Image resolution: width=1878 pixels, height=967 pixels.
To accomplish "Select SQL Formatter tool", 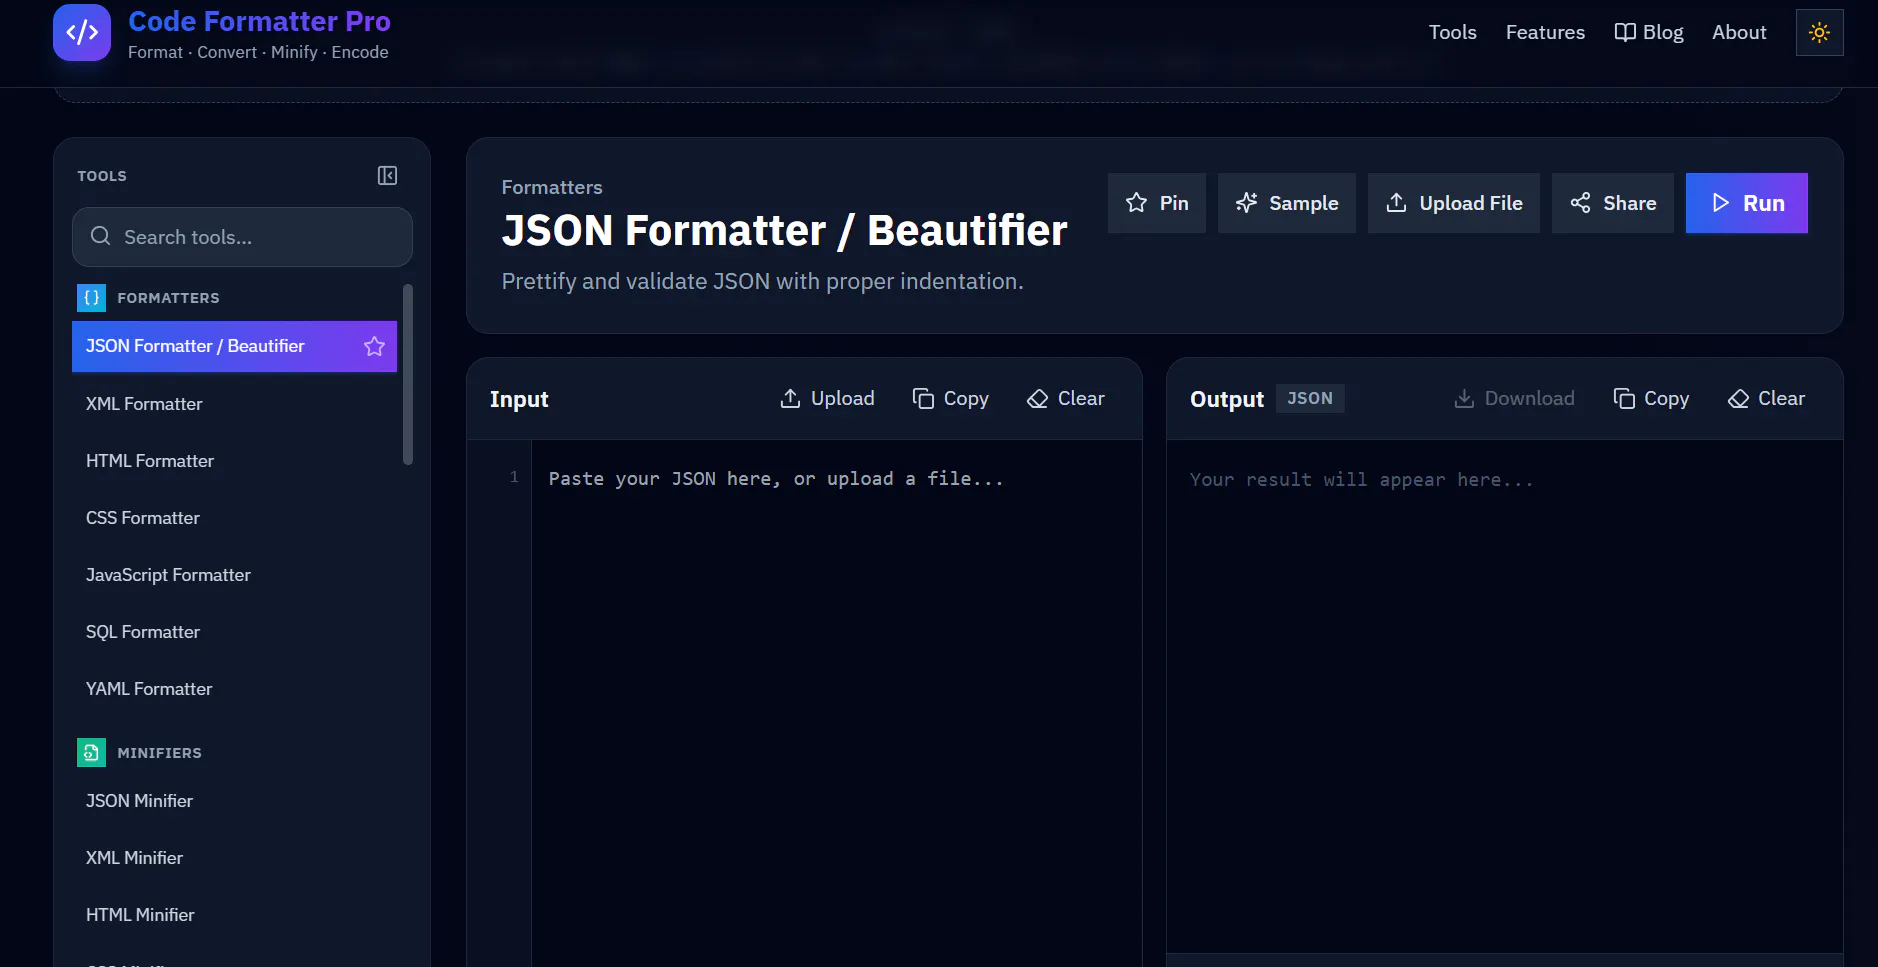I will 234,632.
